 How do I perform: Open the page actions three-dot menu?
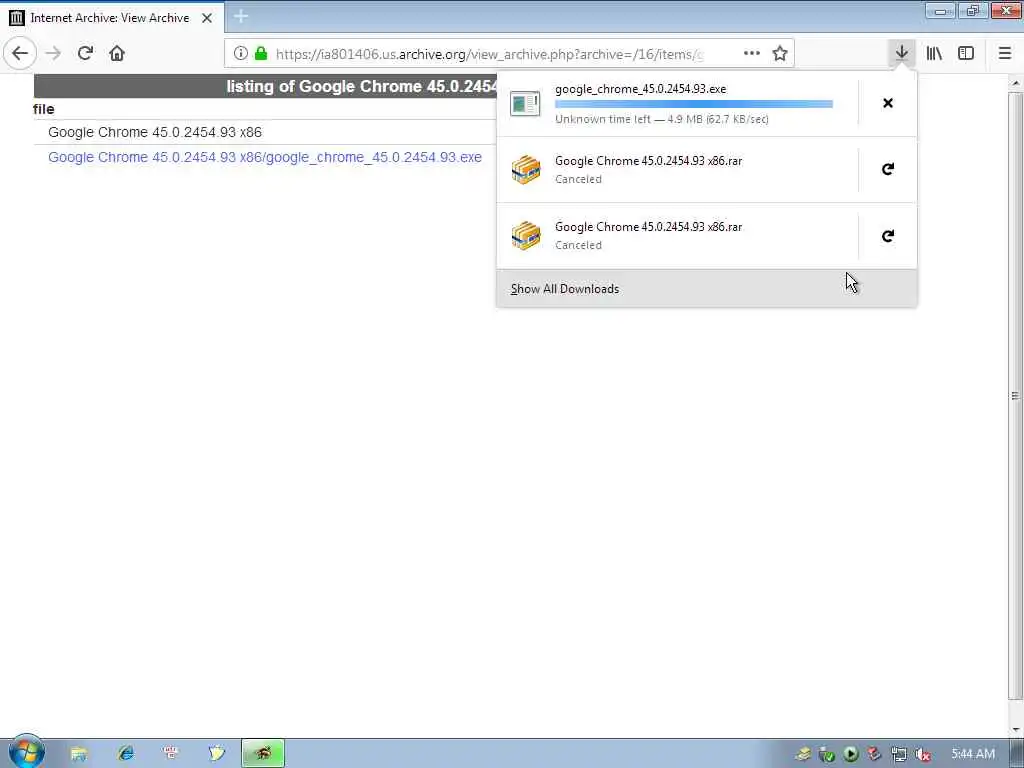point(752,54)
